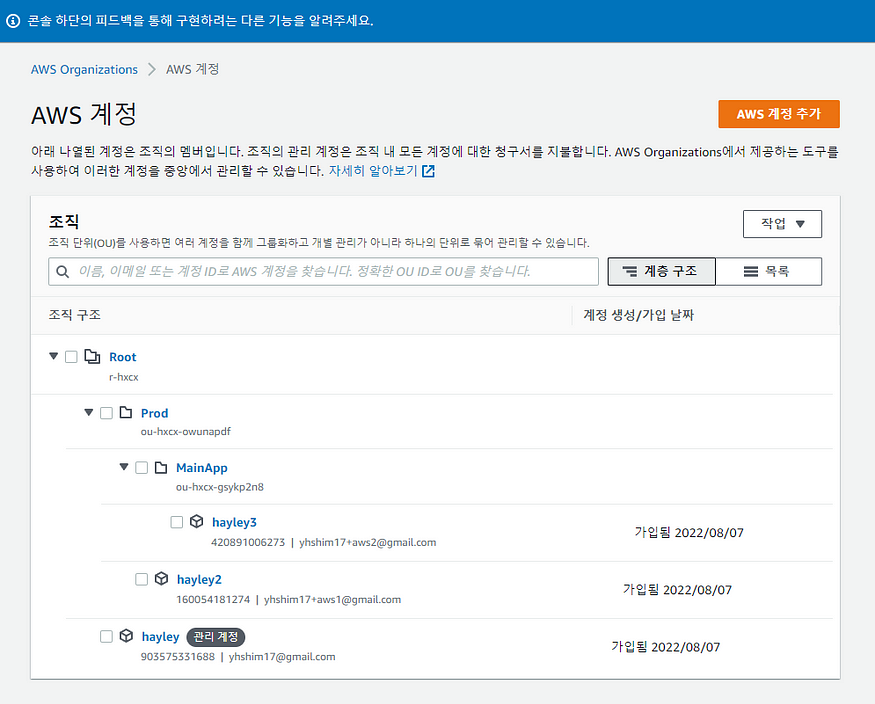Viewport: 875px width, 704px height.
Task: Collapse the MainApp OU node
Action: click(x=124, y=466)
